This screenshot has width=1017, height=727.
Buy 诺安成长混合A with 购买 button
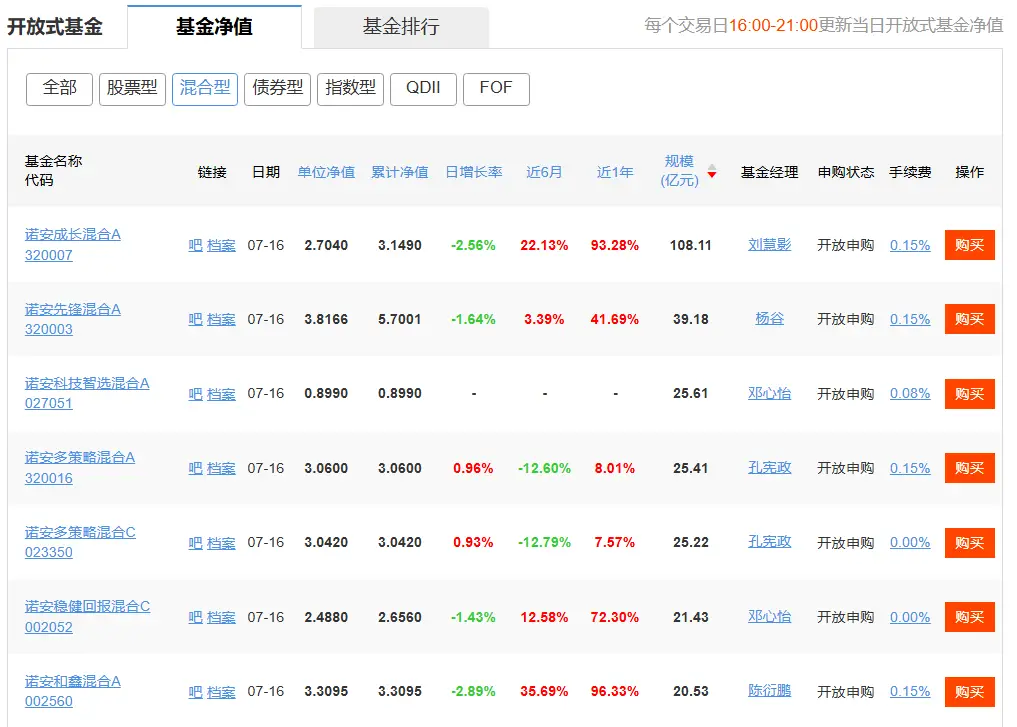coord(970,244)
